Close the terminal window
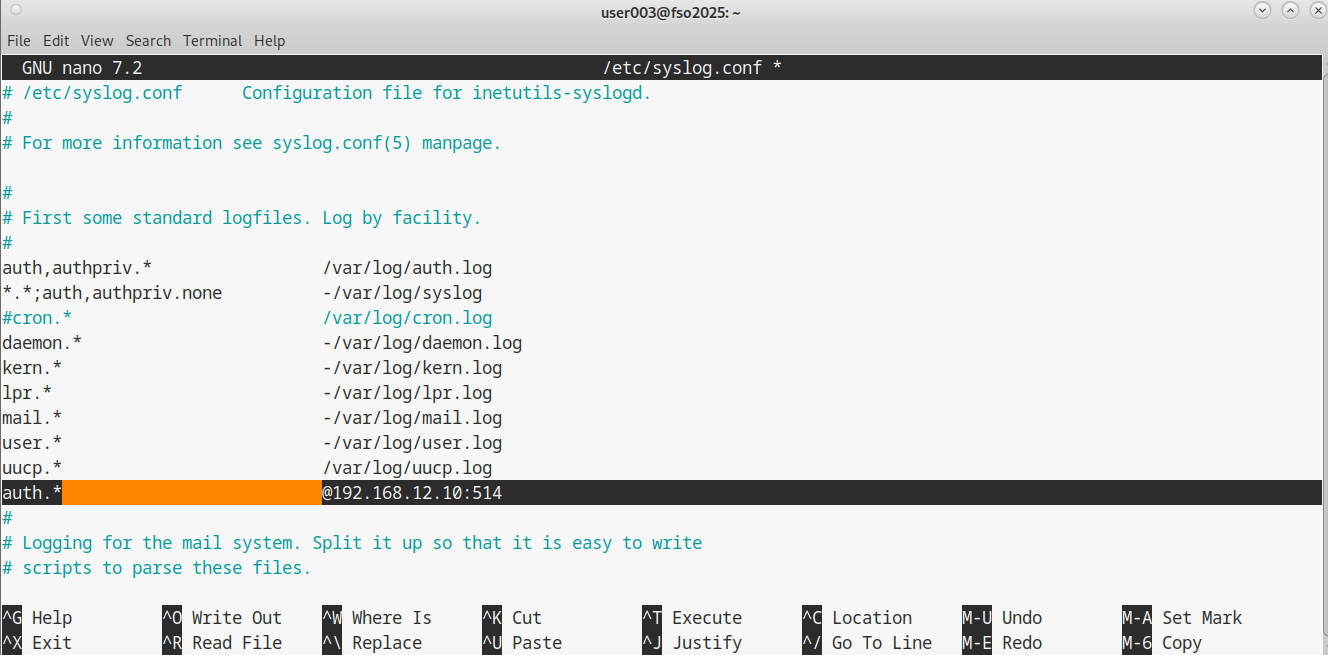 coord(1314,11)
